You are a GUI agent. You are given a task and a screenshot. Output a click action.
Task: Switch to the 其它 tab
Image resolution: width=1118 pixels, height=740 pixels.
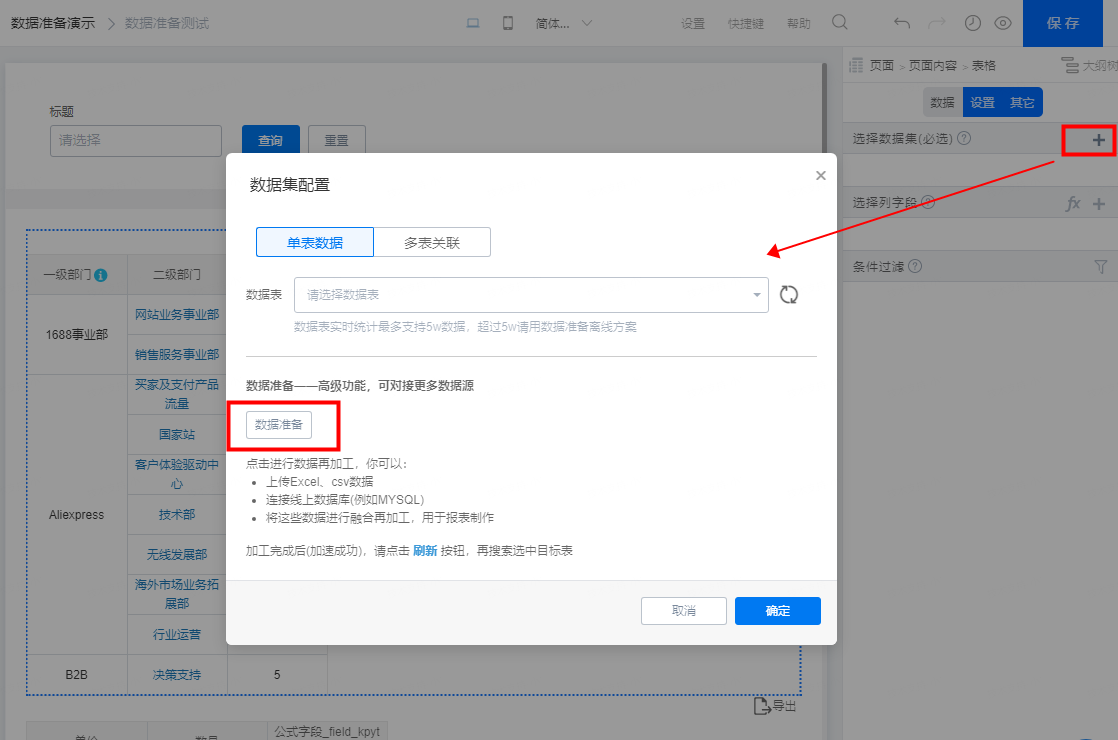[1022, 103]
